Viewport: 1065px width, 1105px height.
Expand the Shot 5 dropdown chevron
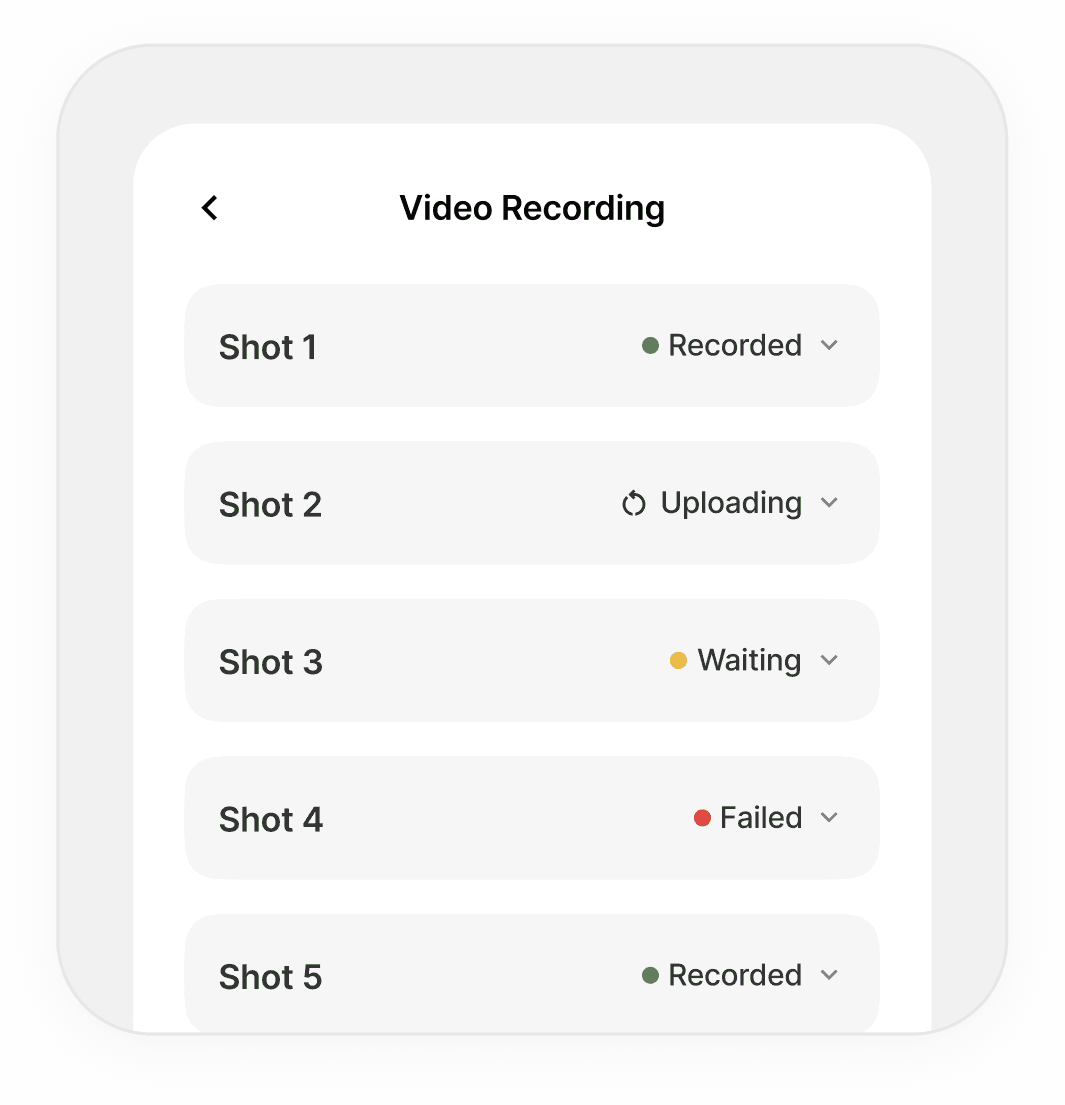[829, 975]
